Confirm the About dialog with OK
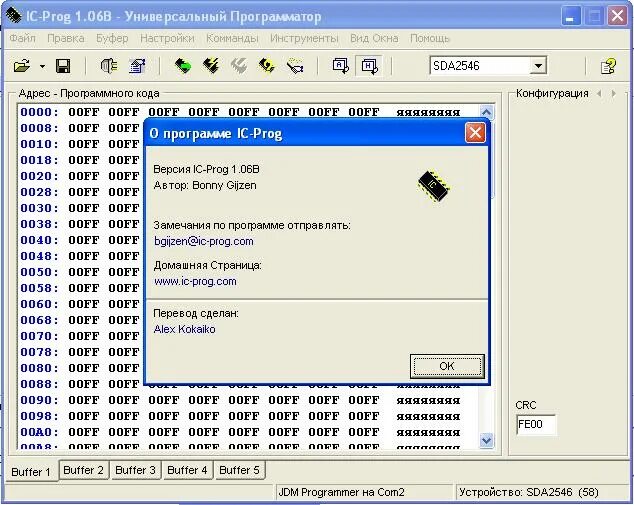 pos(447,366)
